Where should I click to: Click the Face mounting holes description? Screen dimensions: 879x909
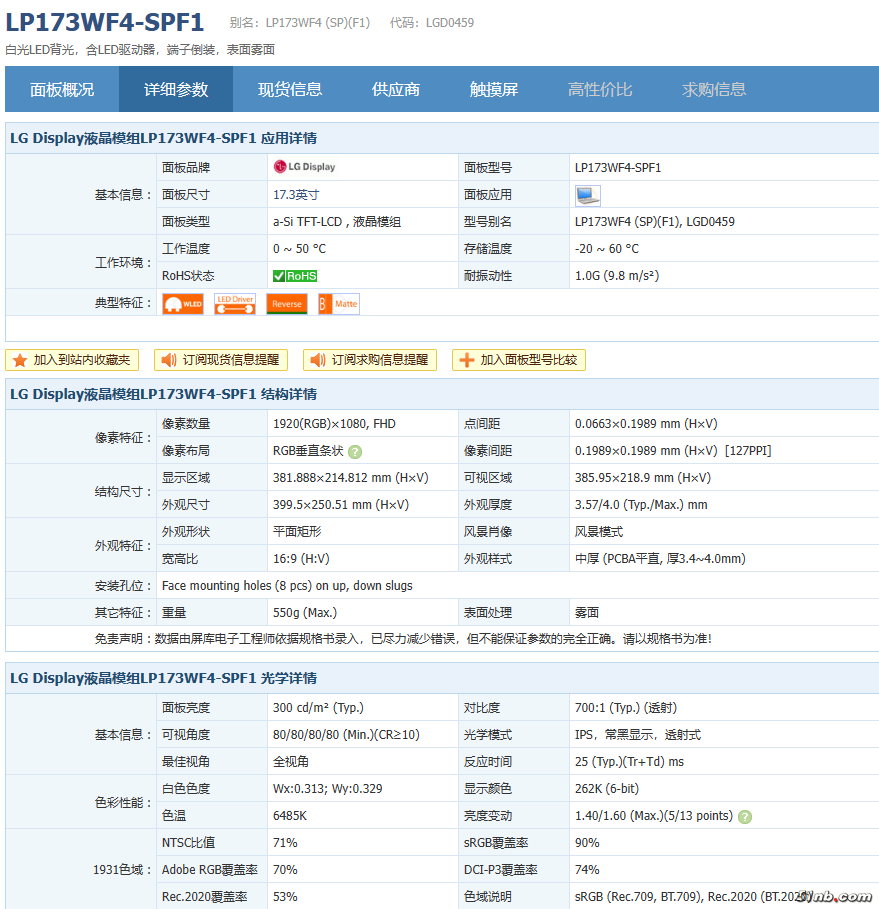click(287, 586)
